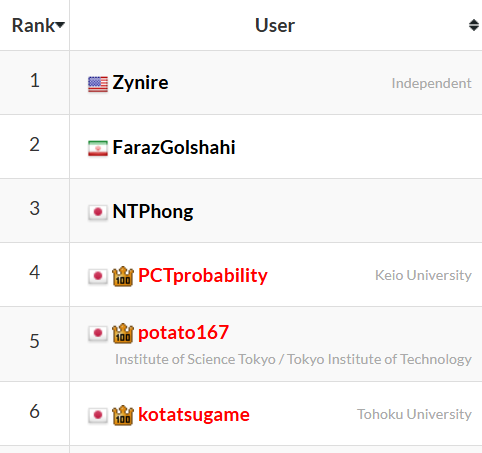Sort by Rank column header
This screenshot has width=482, height=453.
pos(38,25)
